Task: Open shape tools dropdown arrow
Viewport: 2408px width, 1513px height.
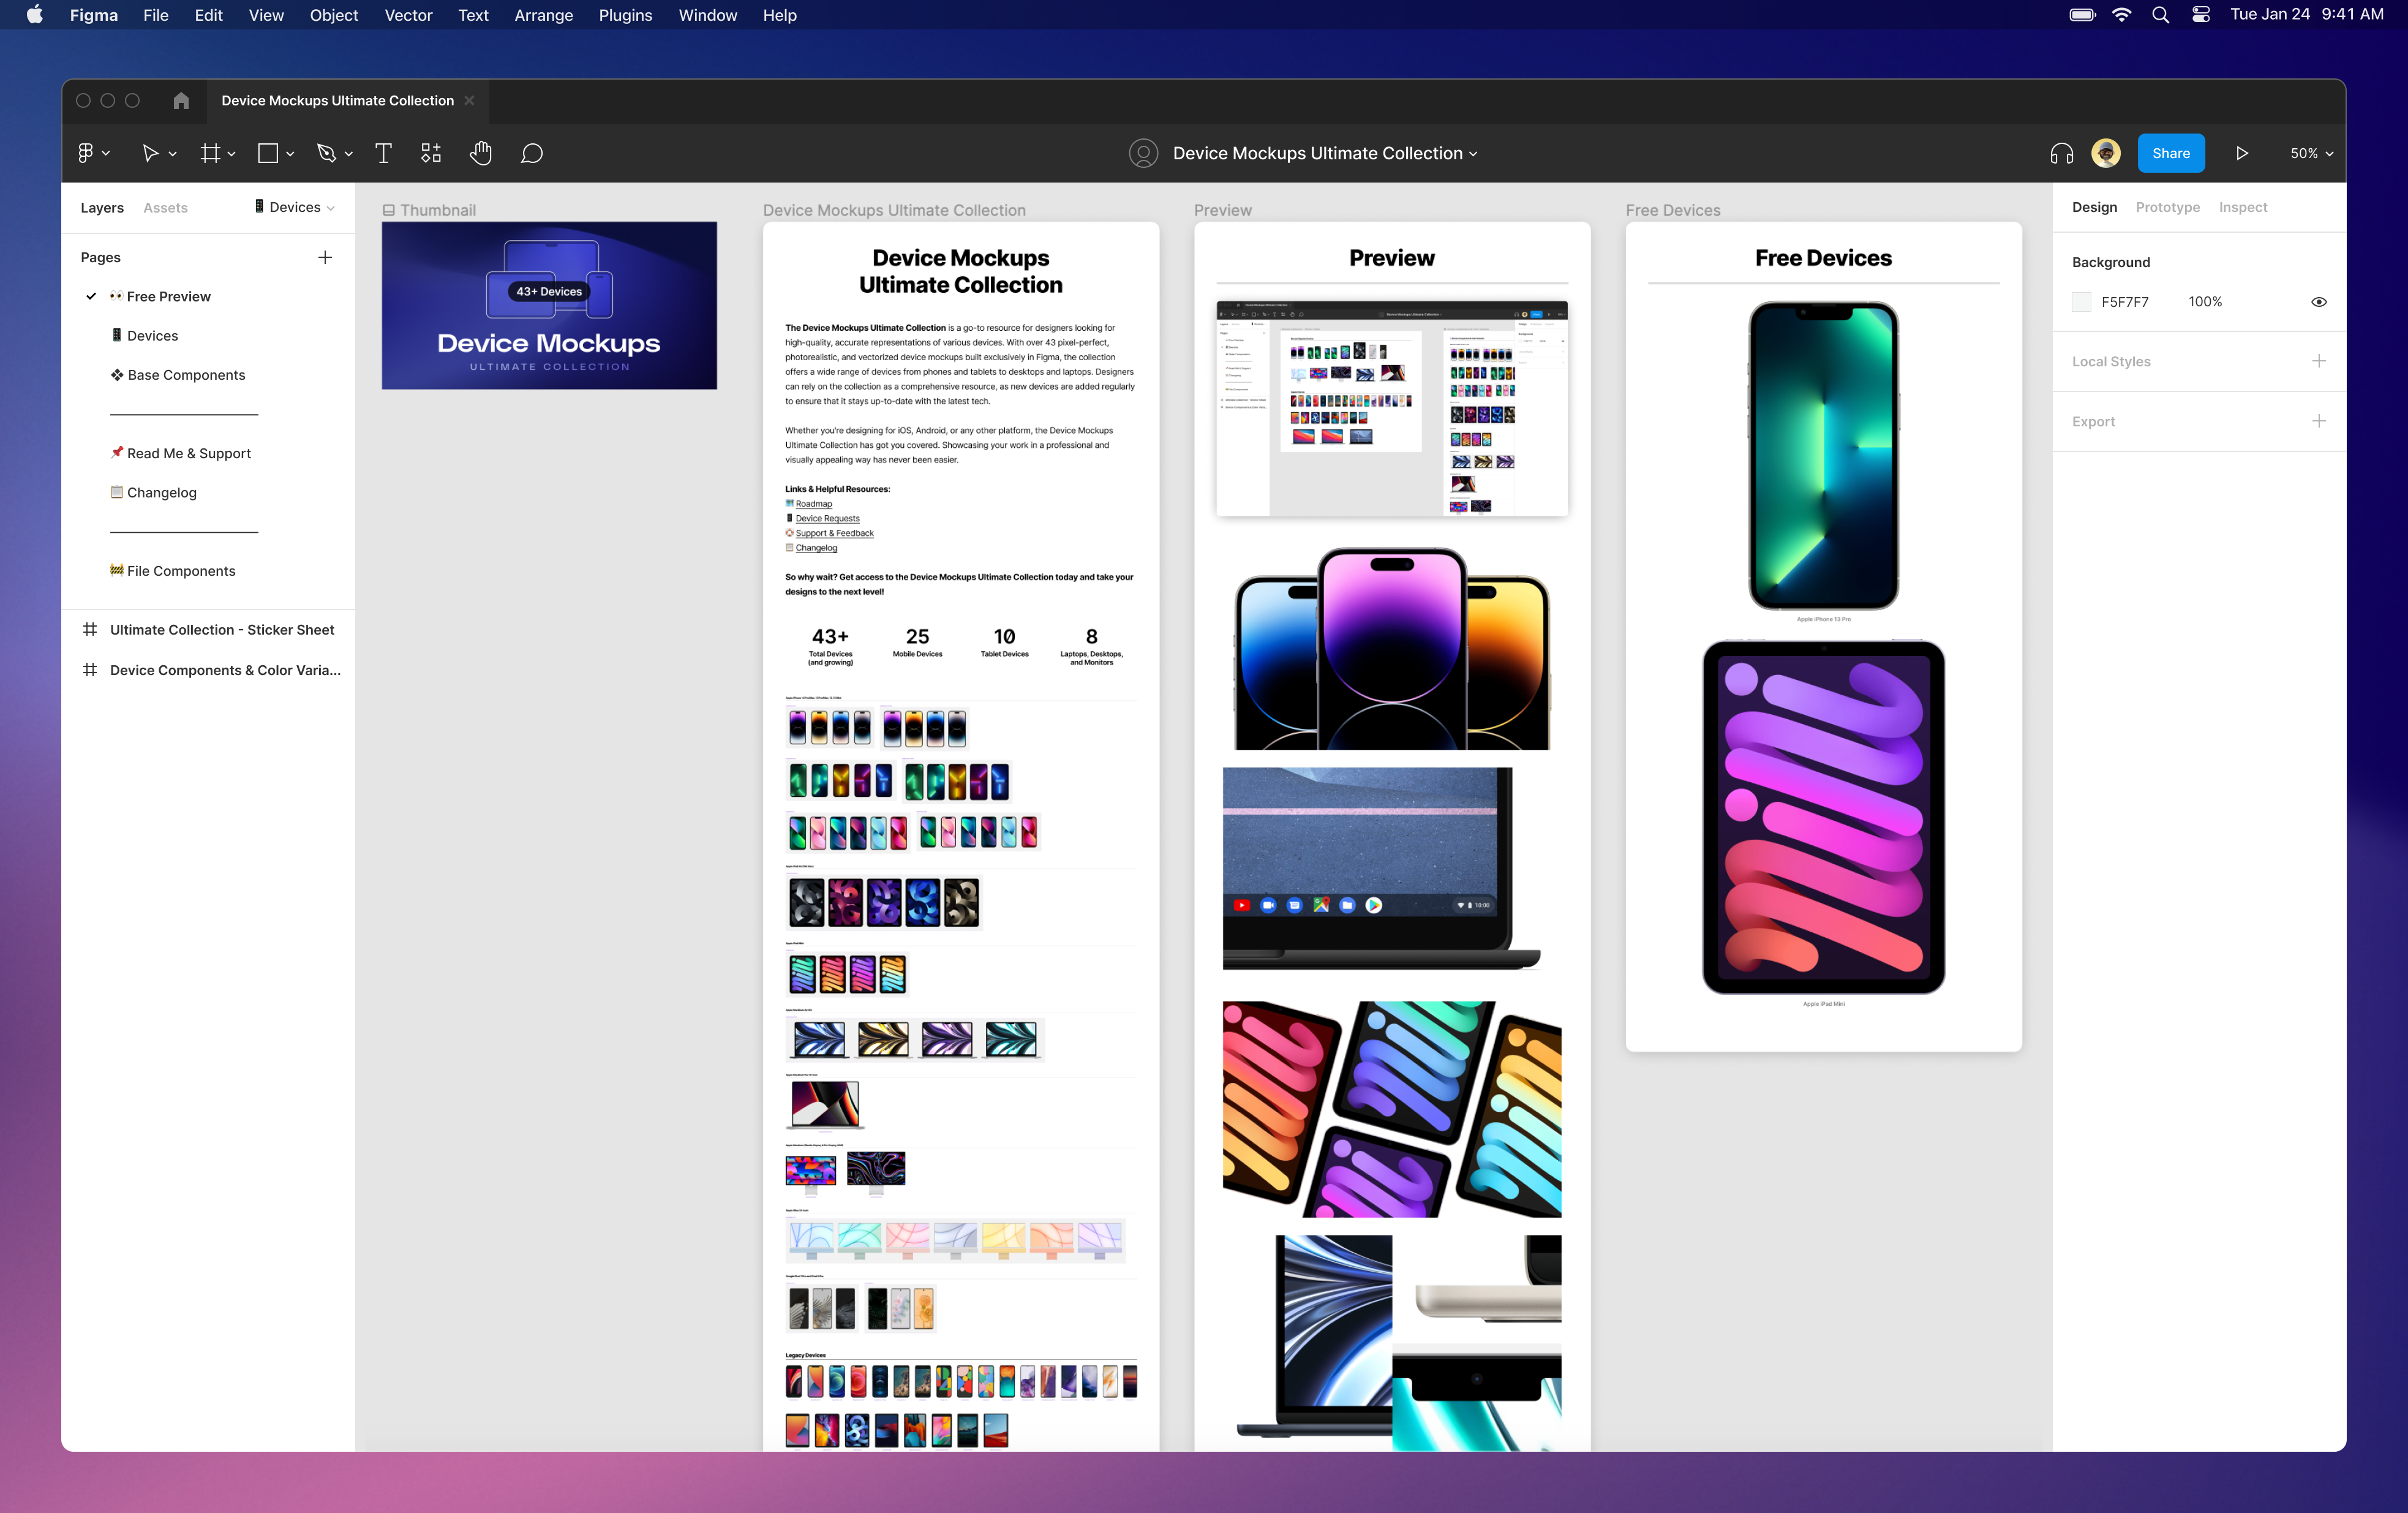Action: (x=290, y=154)
